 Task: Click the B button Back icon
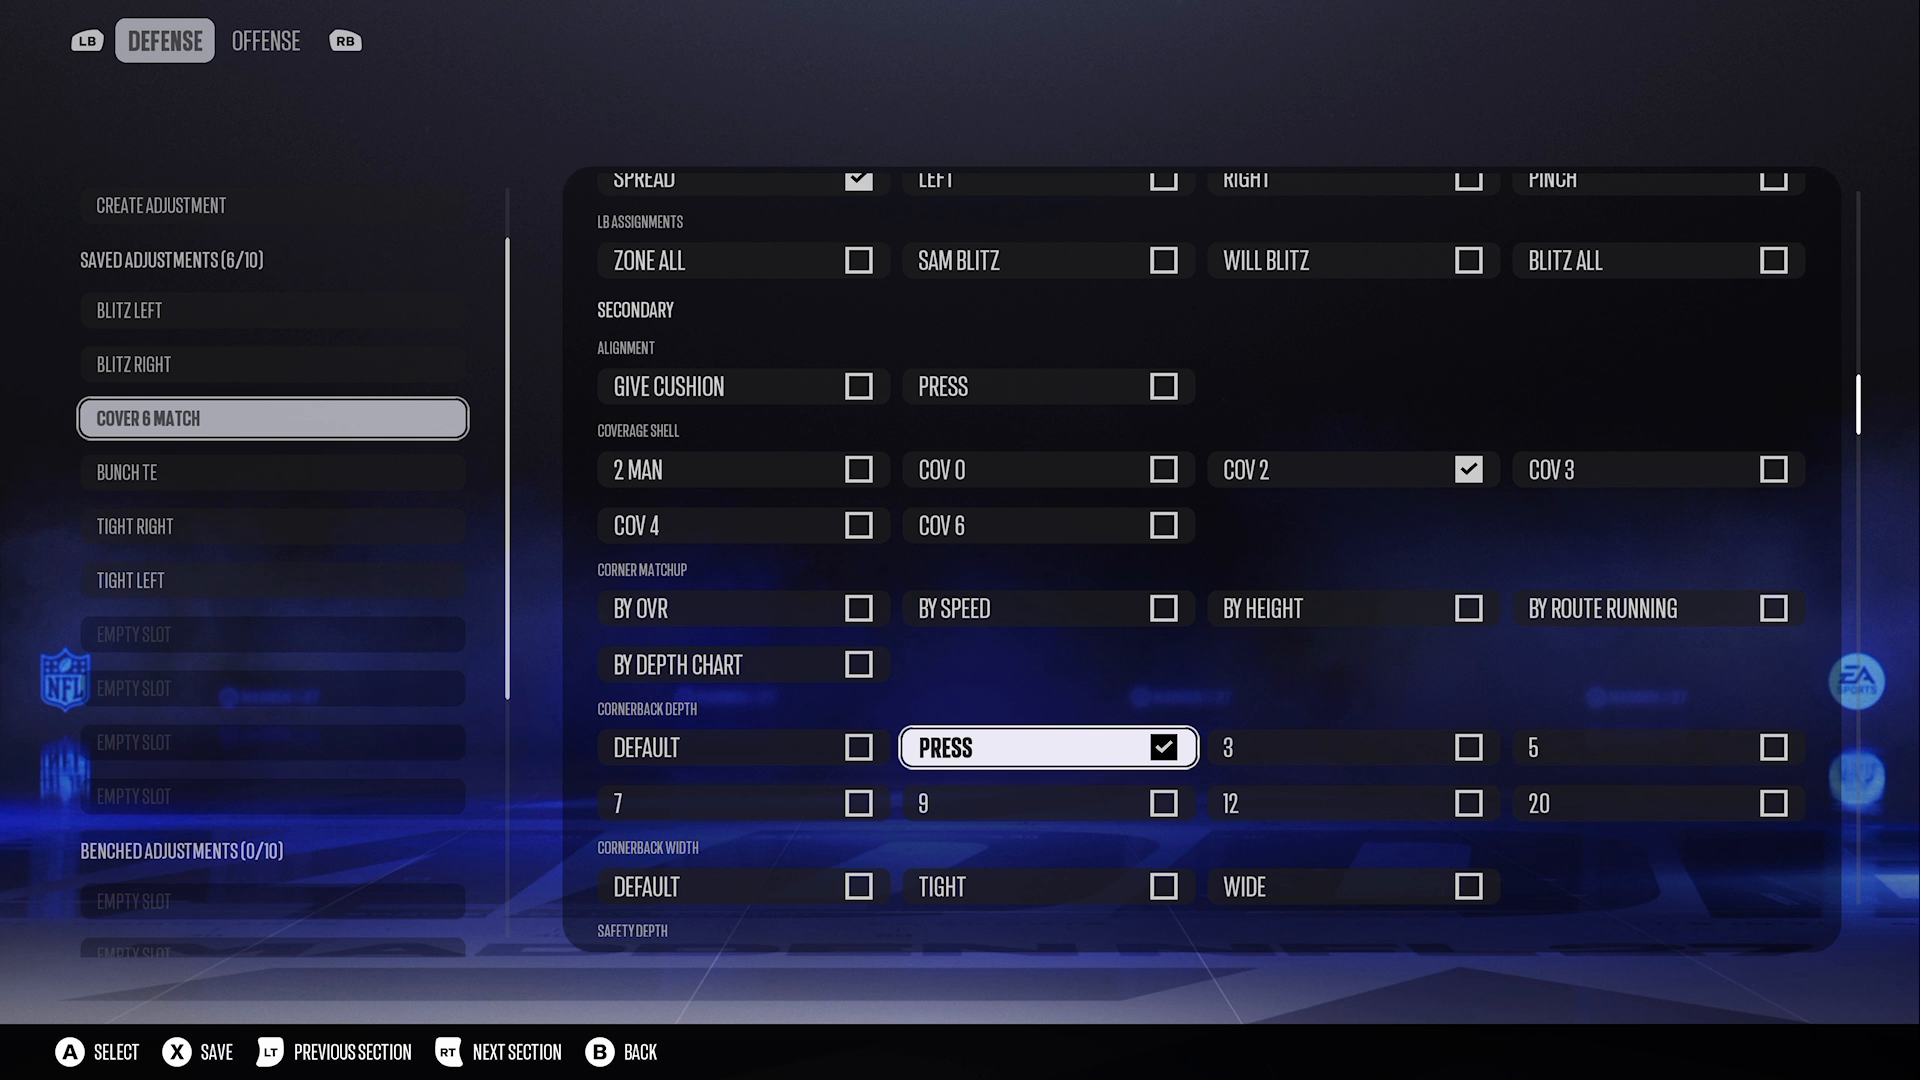point(599,1052)
